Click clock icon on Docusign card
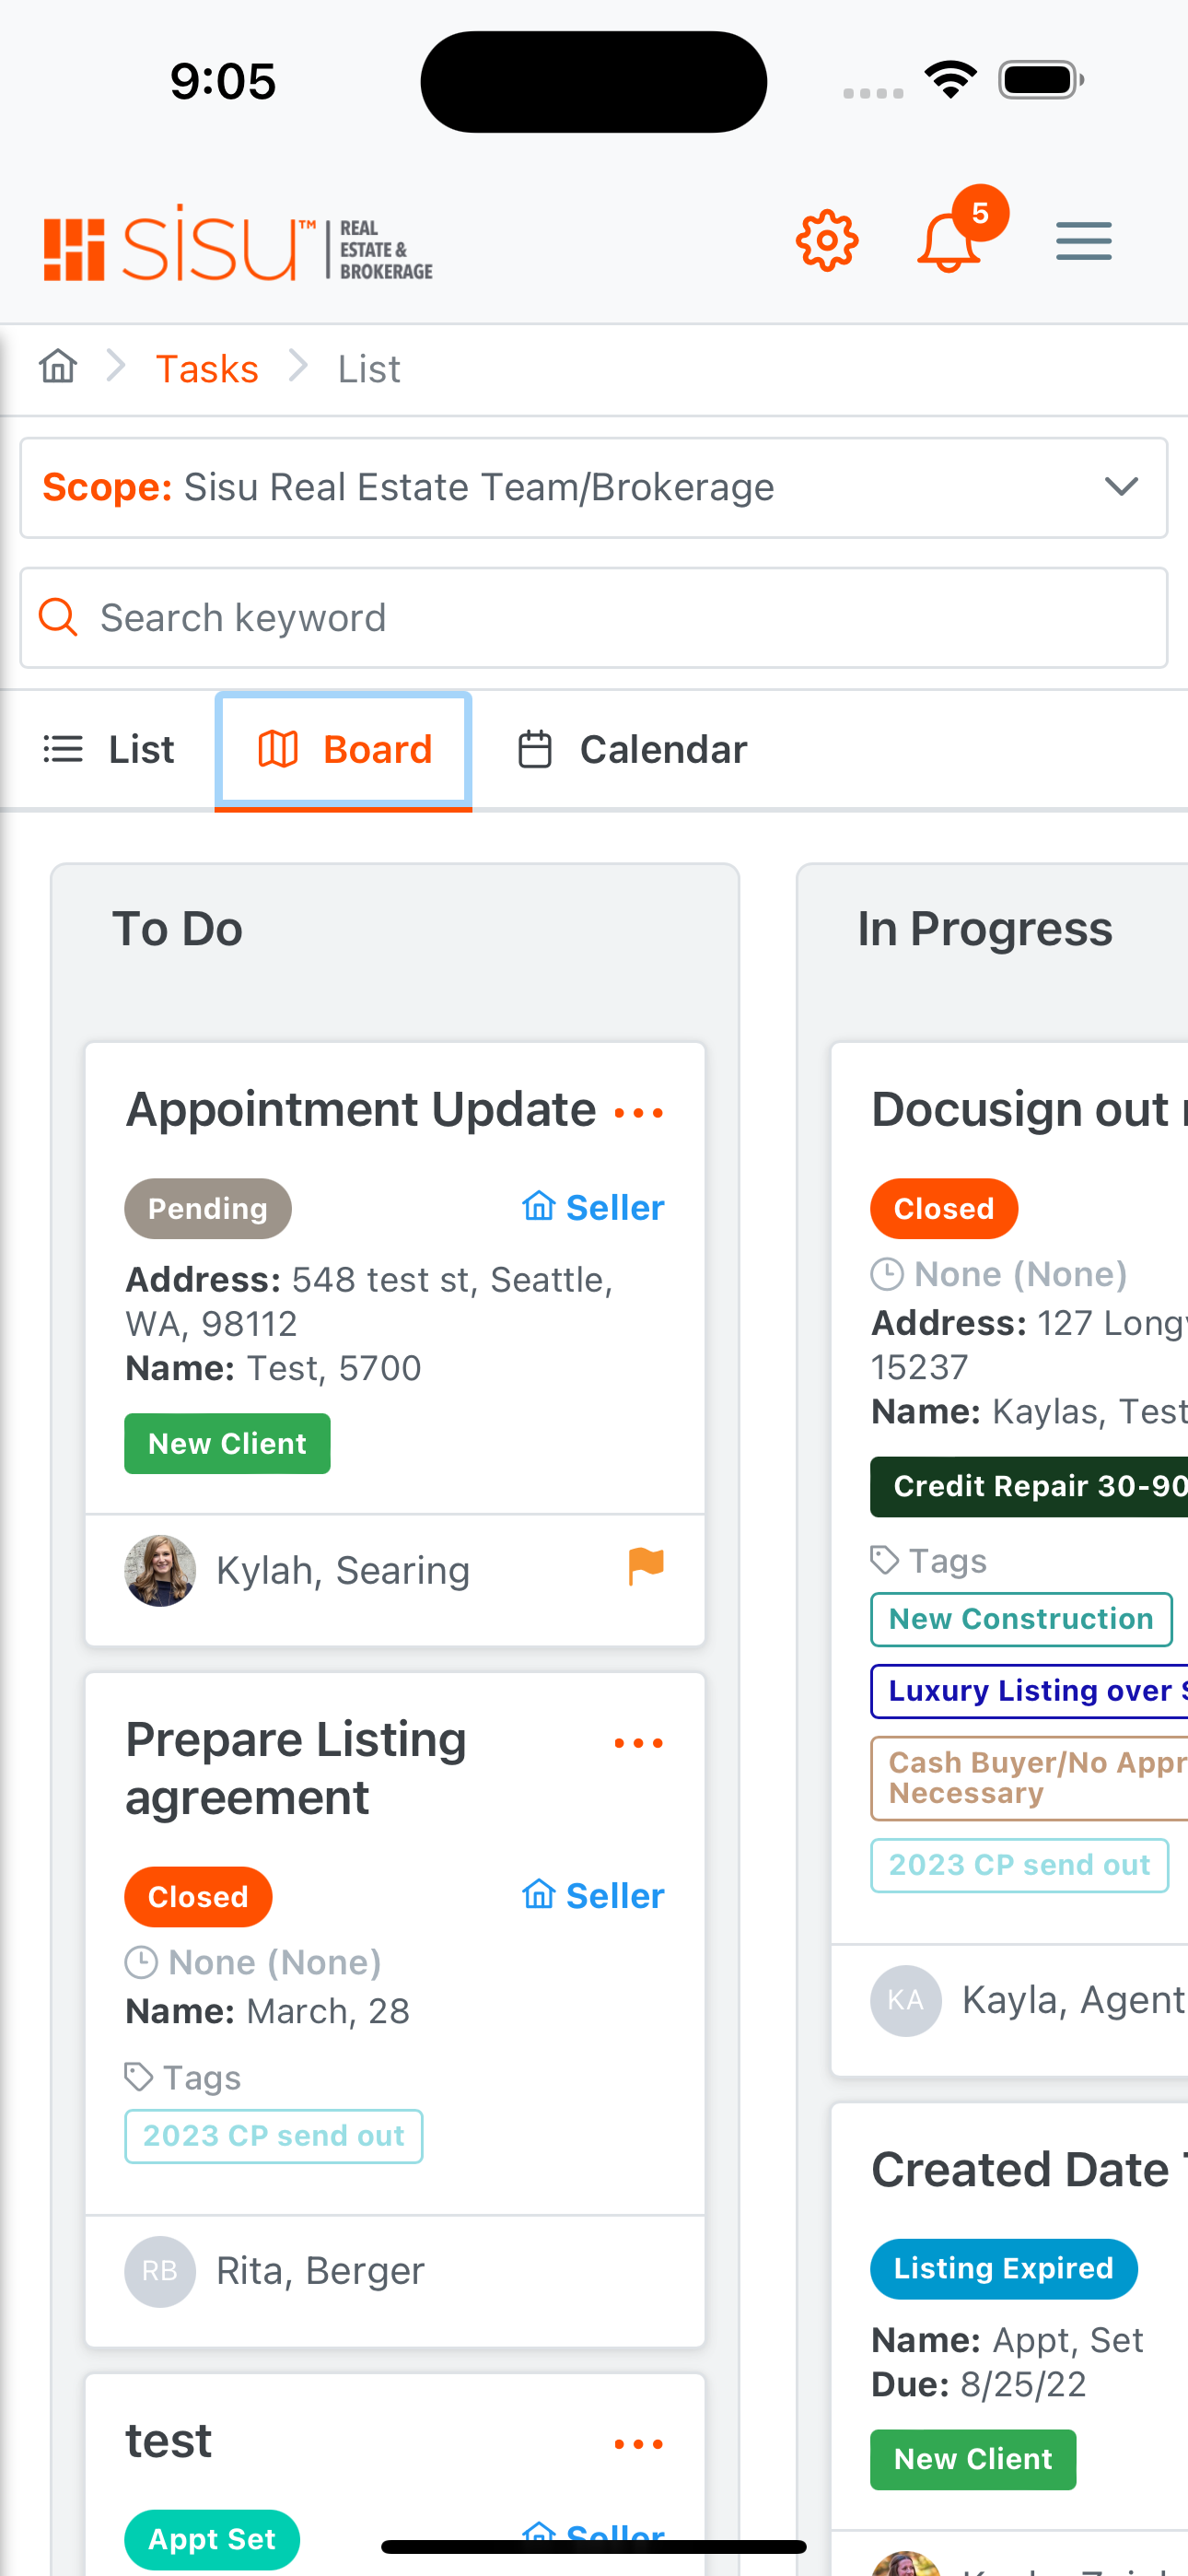The image size is (1188, 2576). tap(887, 1275)
